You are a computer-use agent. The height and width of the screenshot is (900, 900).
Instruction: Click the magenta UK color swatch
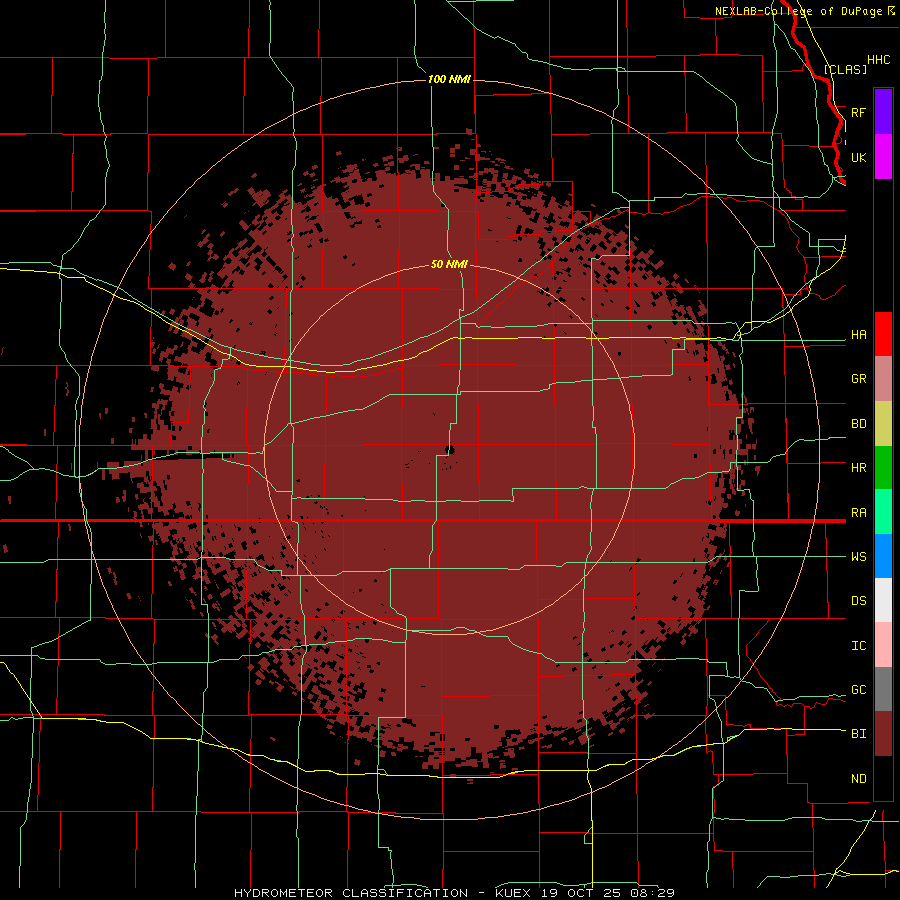click(x=883, y=157)
